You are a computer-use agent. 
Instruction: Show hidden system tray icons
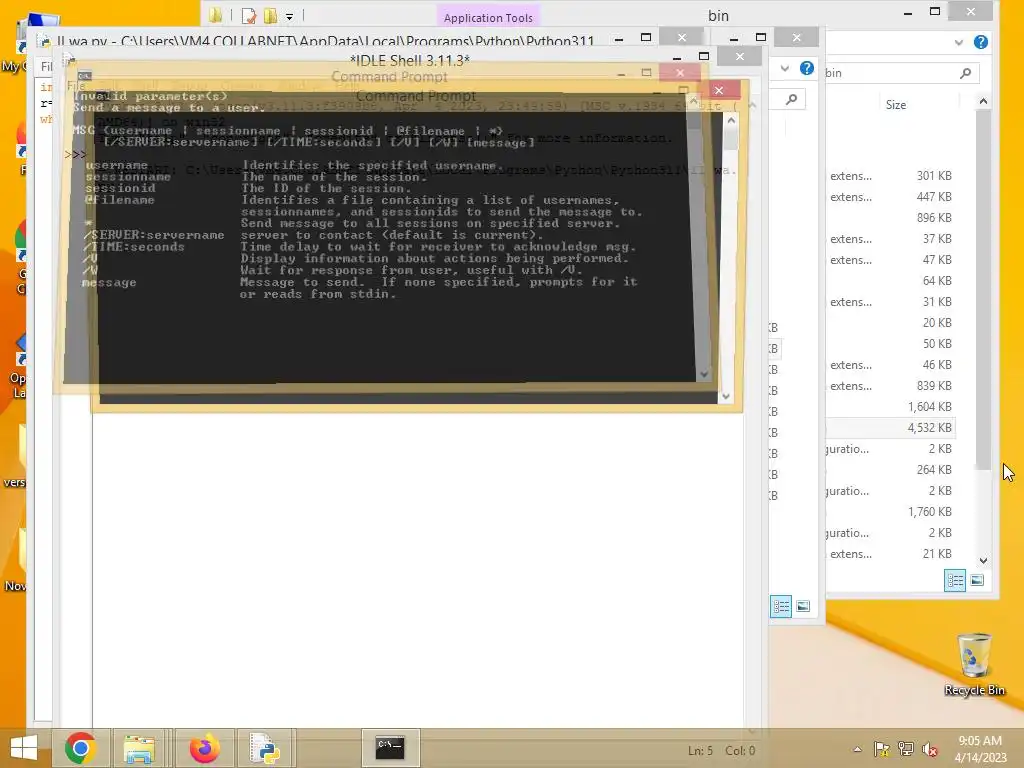pos(857,749)
